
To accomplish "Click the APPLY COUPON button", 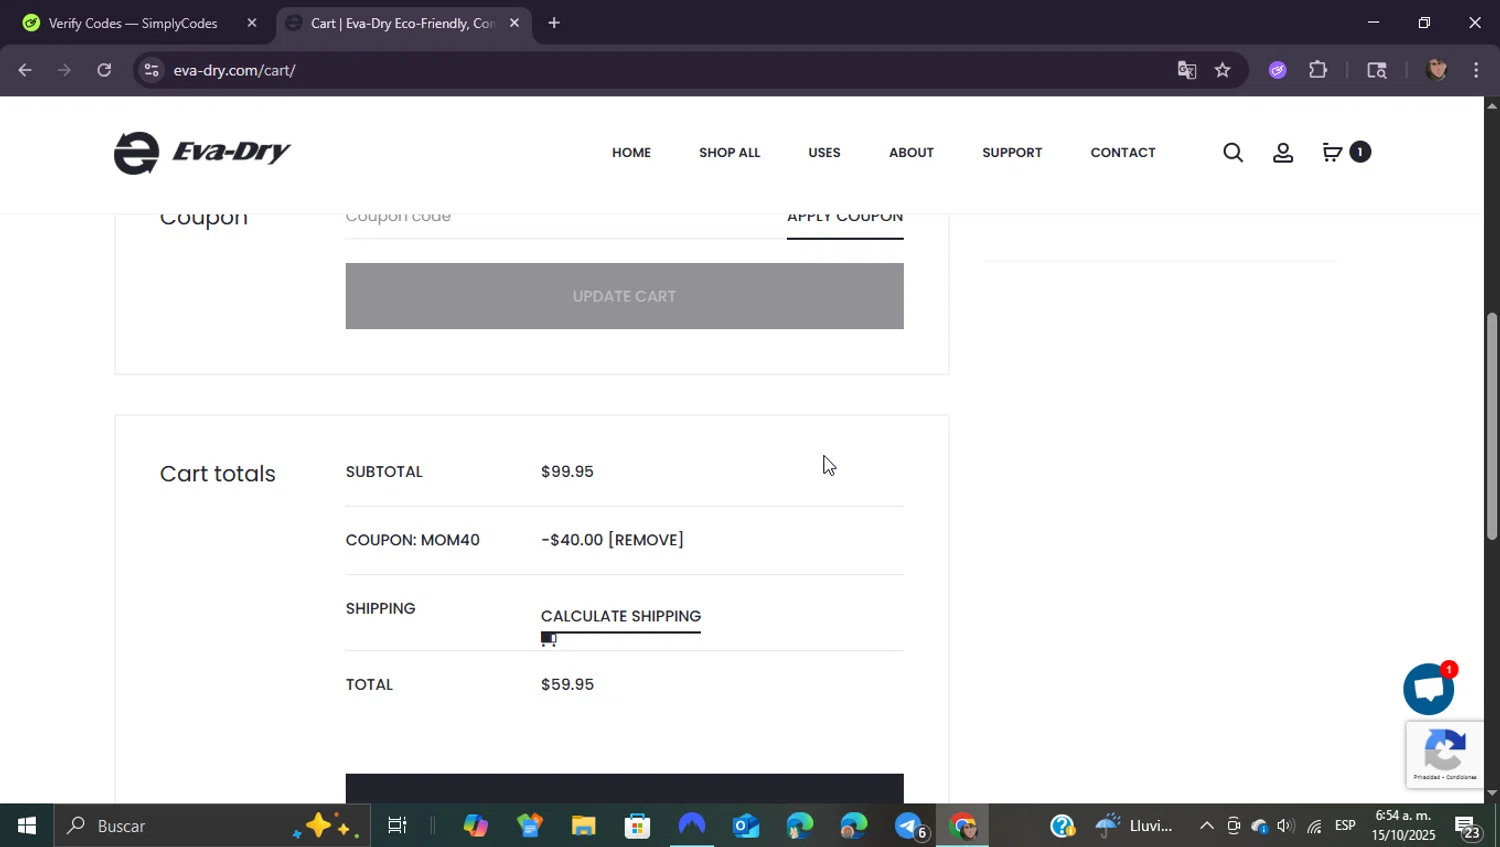I will pyautogui.click(x=845, y=222).
